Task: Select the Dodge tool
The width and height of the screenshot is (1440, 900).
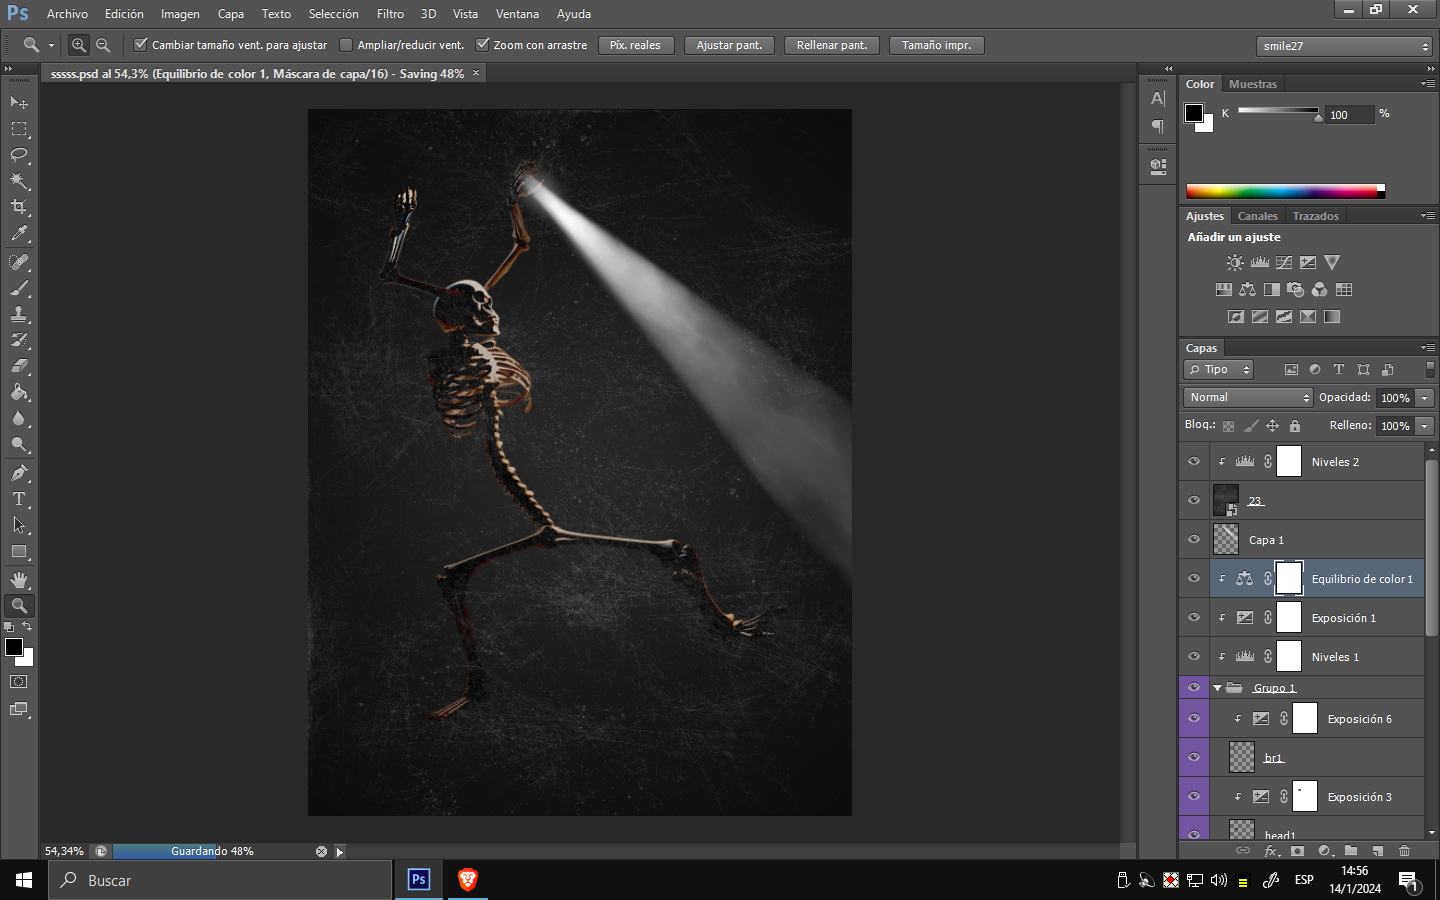Action: 19,444
